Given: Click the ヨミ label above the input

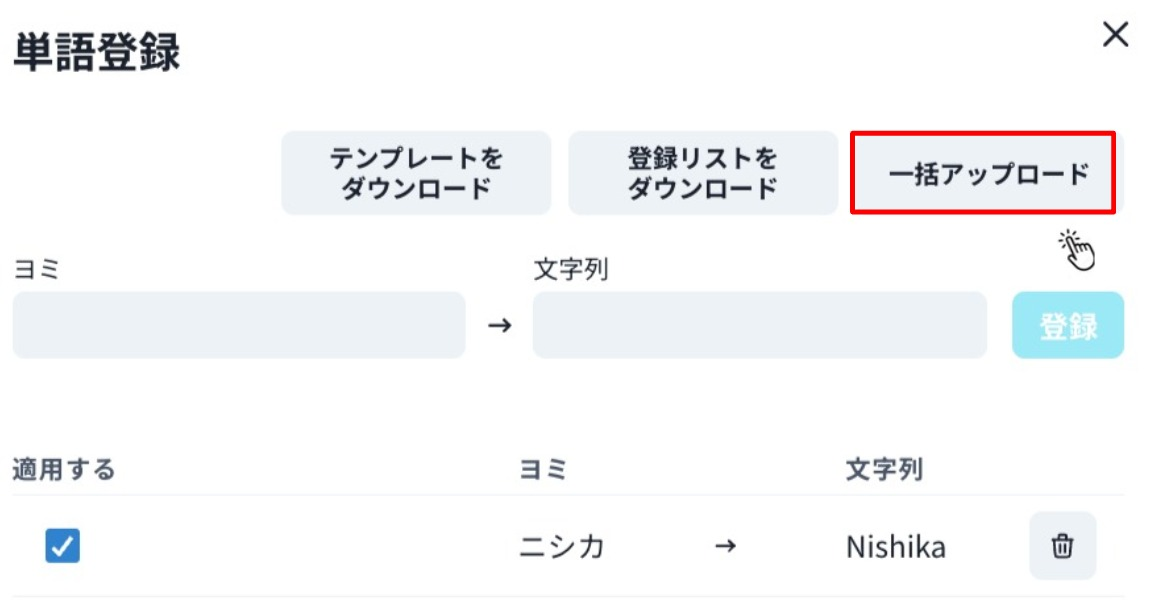Looking at the screenshot, I should pyautogui.click(x=36, y=270).
